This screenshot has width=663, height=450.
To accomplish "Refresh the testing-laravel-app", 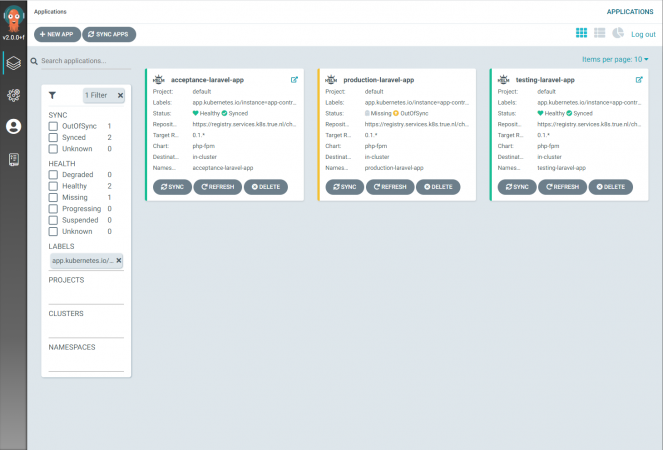I will coord(563,187).
